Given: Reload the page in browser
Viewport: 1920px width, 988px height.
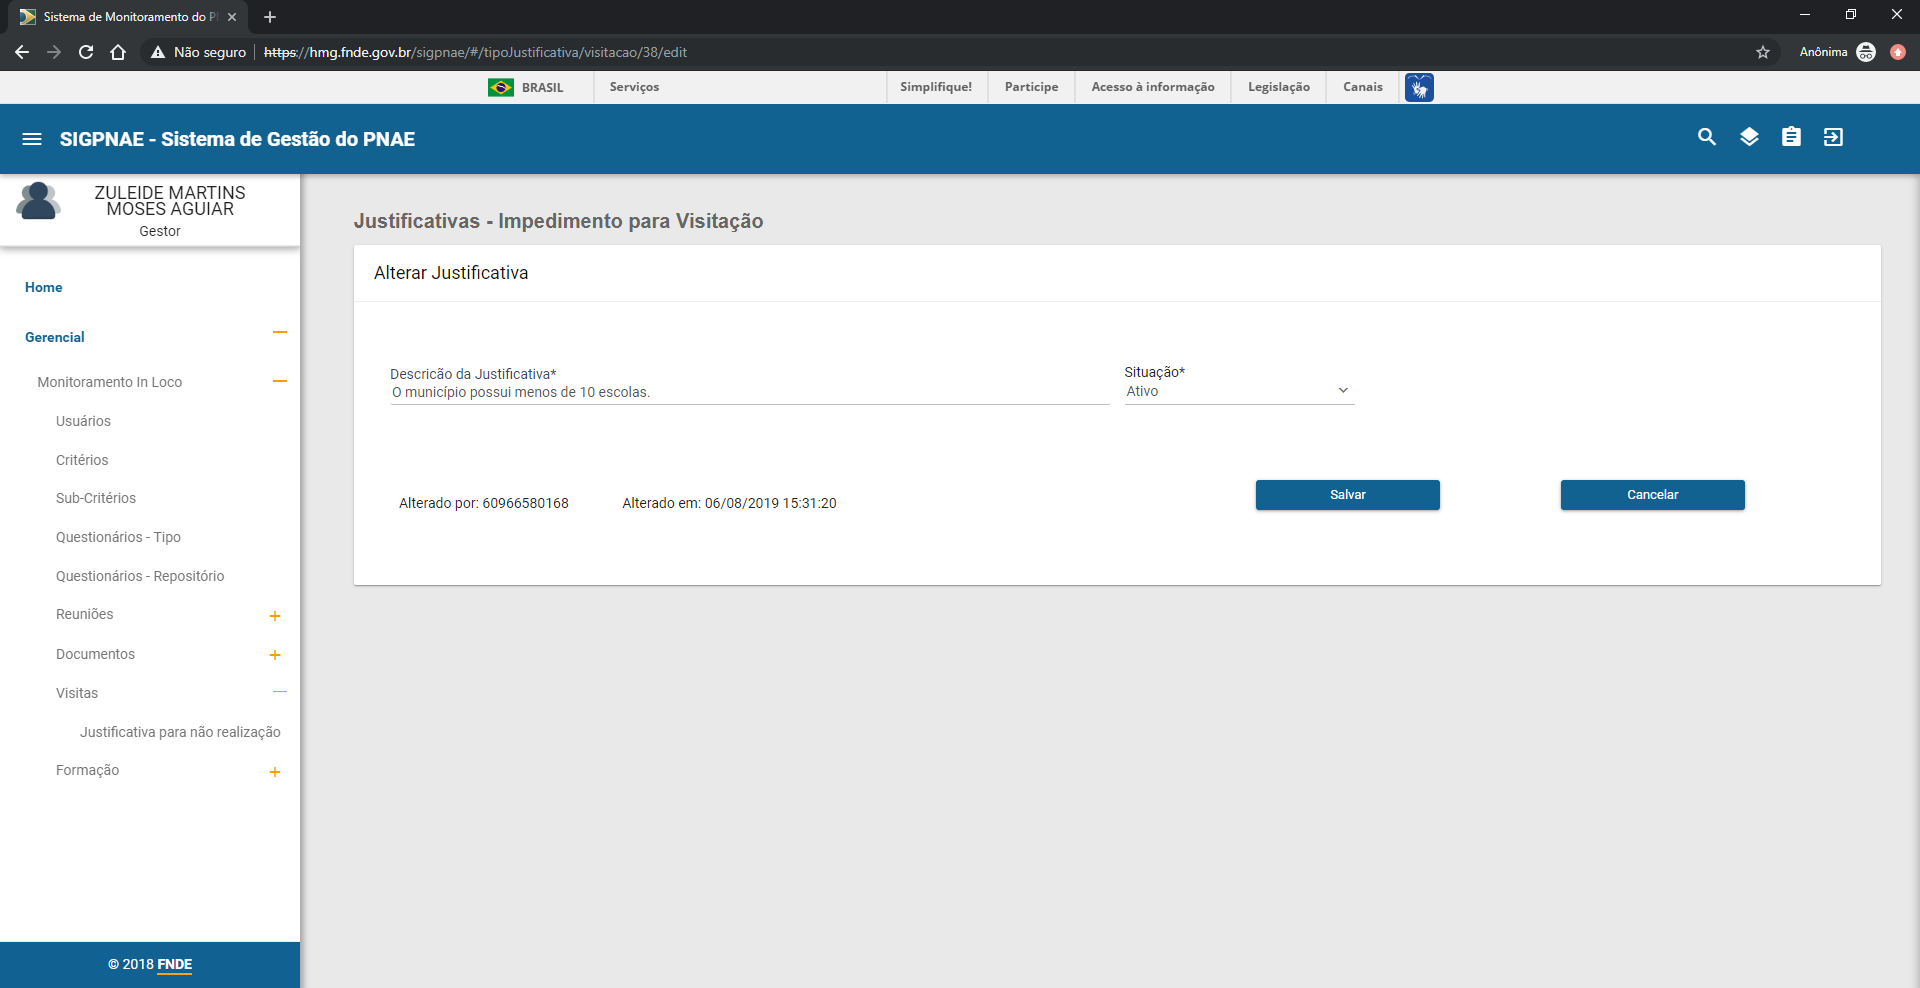Looking at the screenshot, I should click(86, 52).
